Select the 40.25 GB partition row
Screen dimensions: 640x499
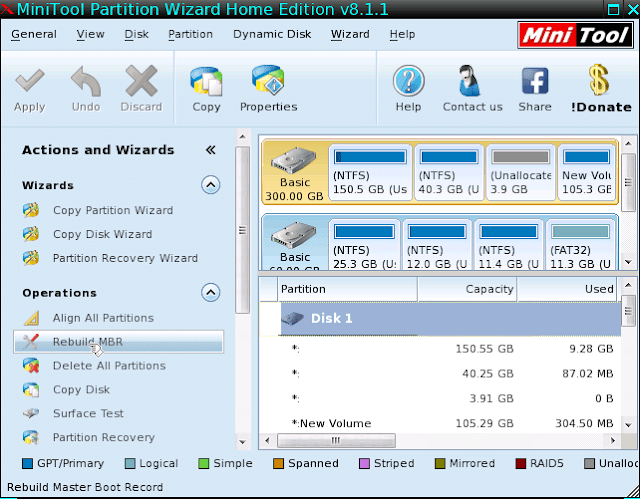pos(440,374)
